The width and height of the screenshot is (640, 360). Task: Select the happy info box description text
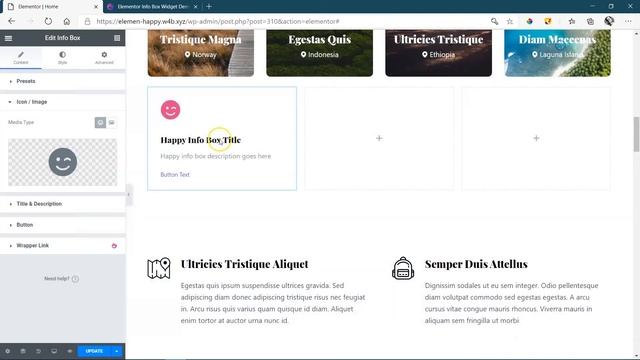tap(216, 156)
